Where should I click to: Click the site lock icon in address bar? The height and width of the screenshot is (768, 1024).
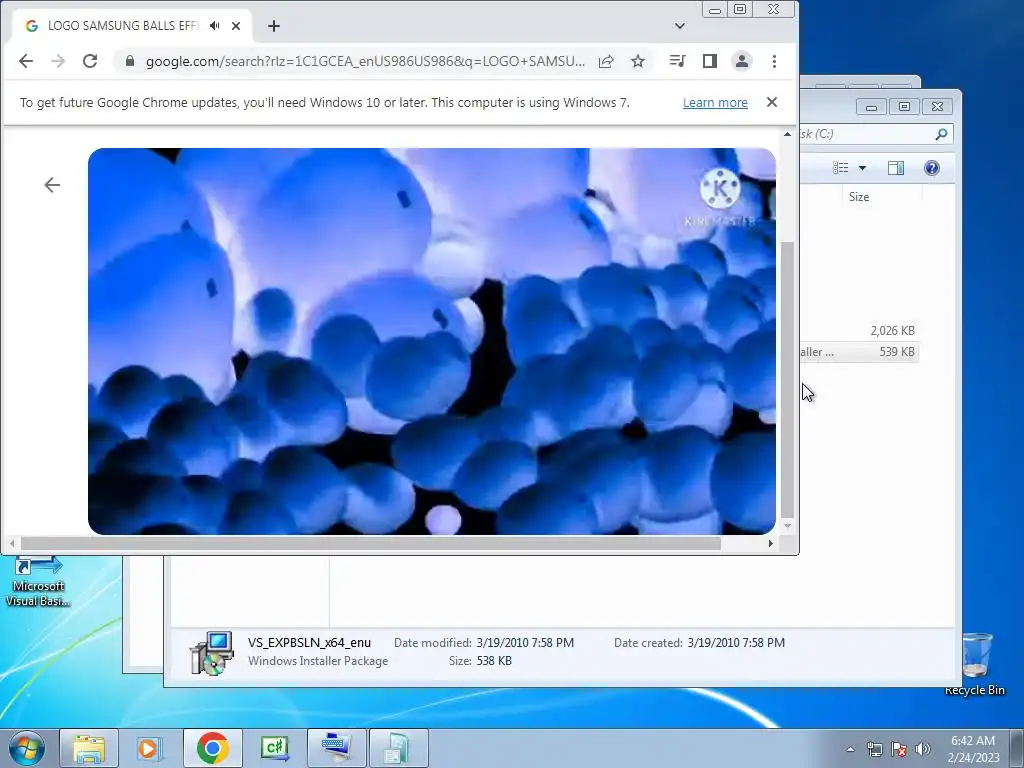point(130,61)
